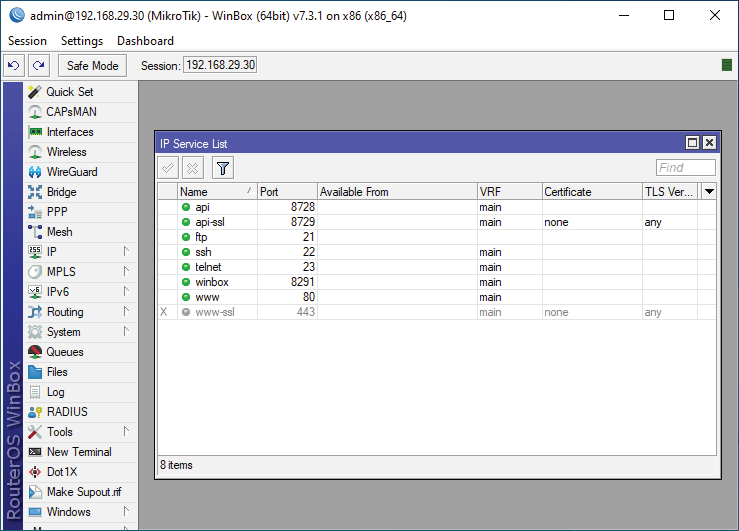Select the www service row
Viewport: 739px width, 531px height.
pos(437,297)
